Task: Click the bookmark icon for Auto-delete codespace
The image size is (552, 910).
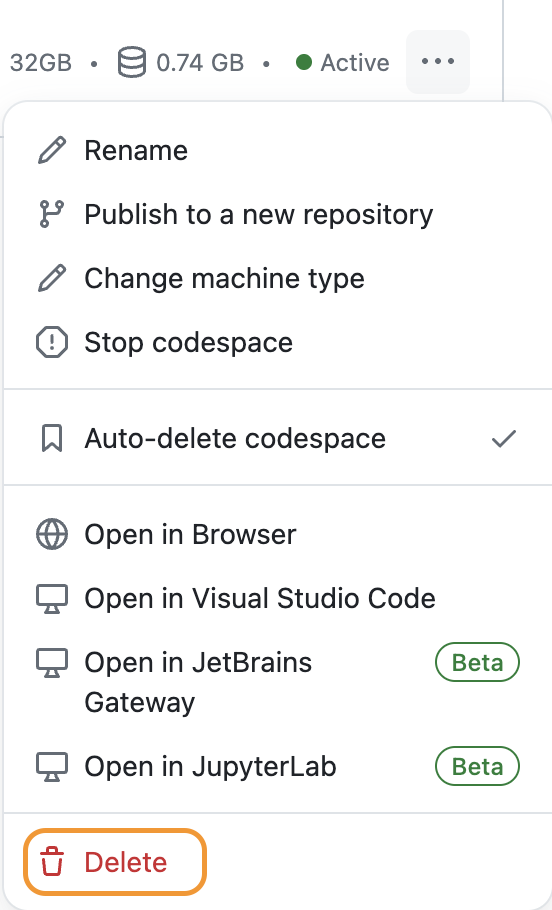Action: 52,438
